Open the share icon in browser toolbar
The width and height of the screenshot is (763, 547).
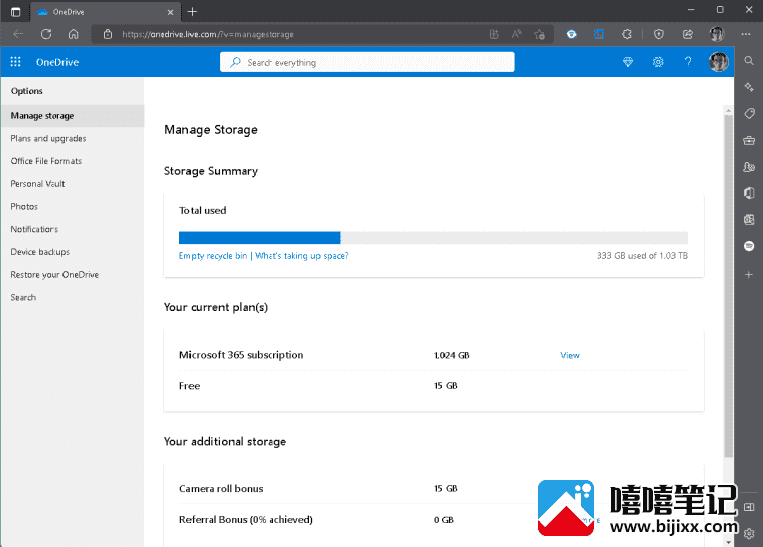click(688, 34)
